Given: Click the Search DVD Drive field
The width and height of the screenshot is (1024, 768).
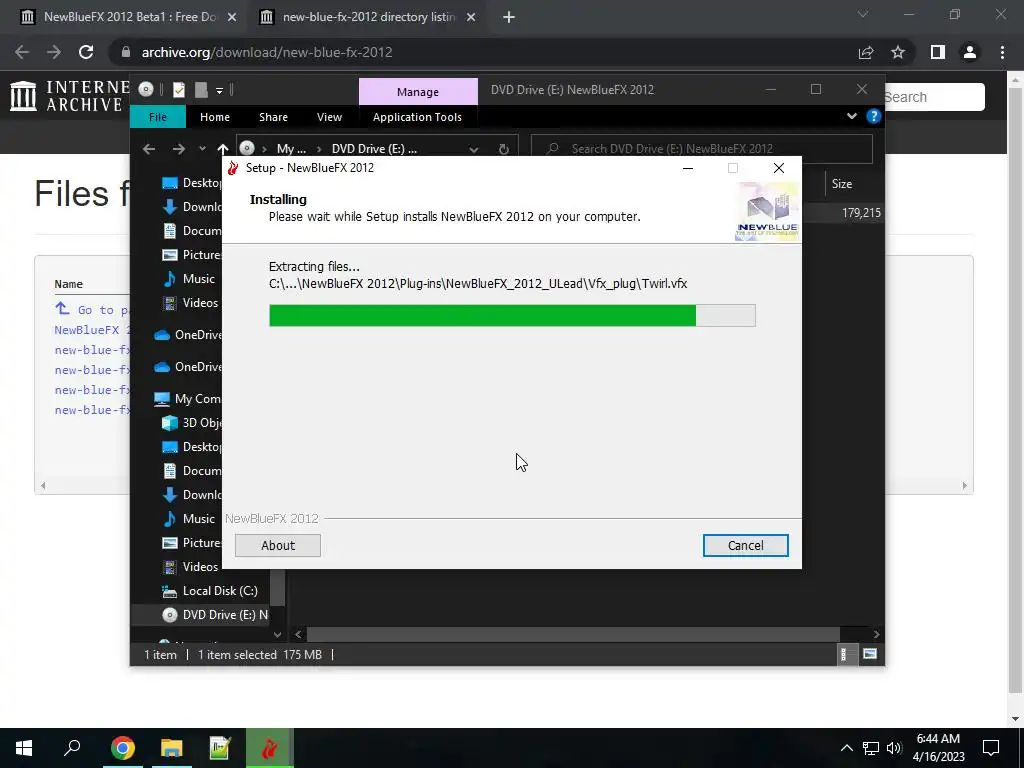Looking at the screenshot, I should 702,149.
